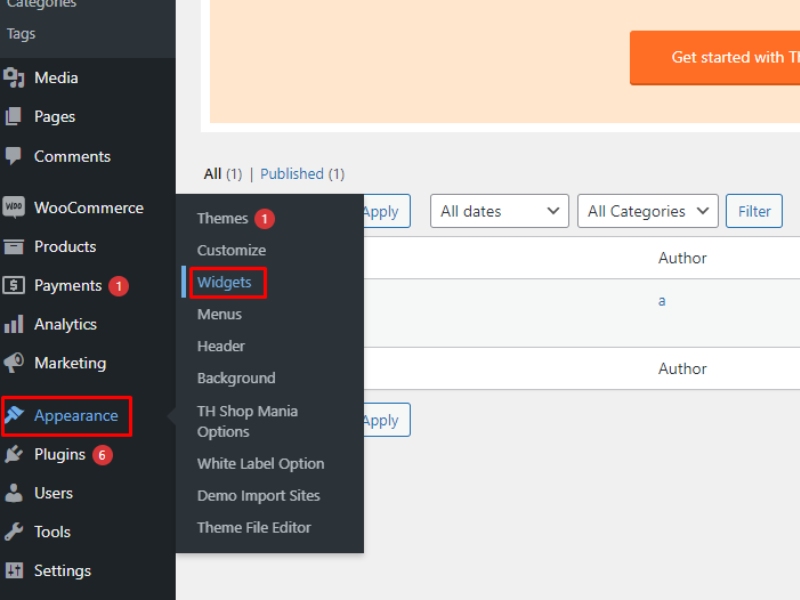This screenshot has width=800, height=600.
Task: Go to the Settings menu label
Action: coord(63,571)
